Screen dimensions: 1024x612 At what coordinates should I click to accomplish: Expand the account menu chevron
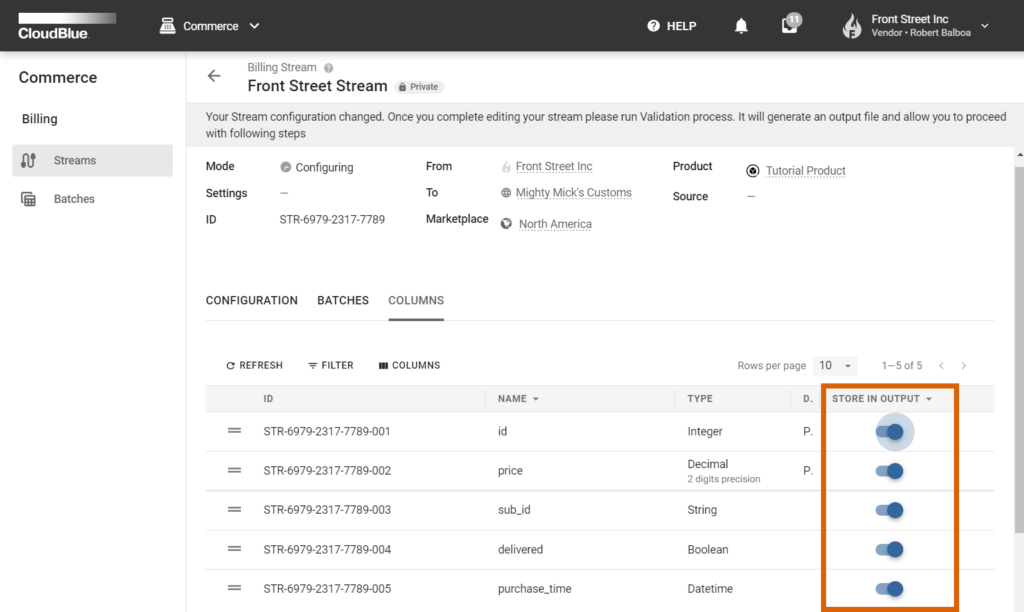coord(985,26)
